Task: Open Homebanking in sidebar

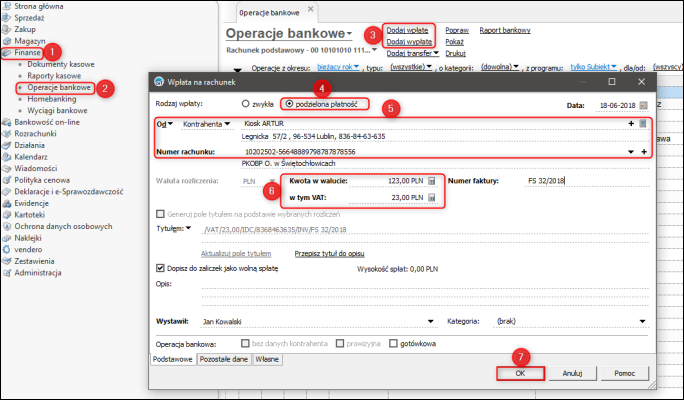Action: click(51, 99)
